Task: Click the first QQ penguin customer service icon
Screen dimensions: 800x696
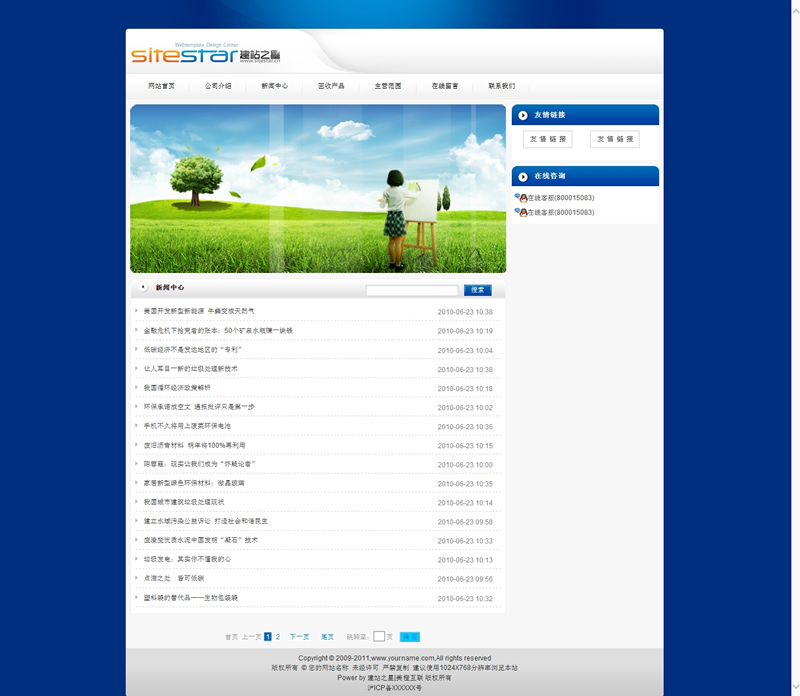Action: [521, 198]
